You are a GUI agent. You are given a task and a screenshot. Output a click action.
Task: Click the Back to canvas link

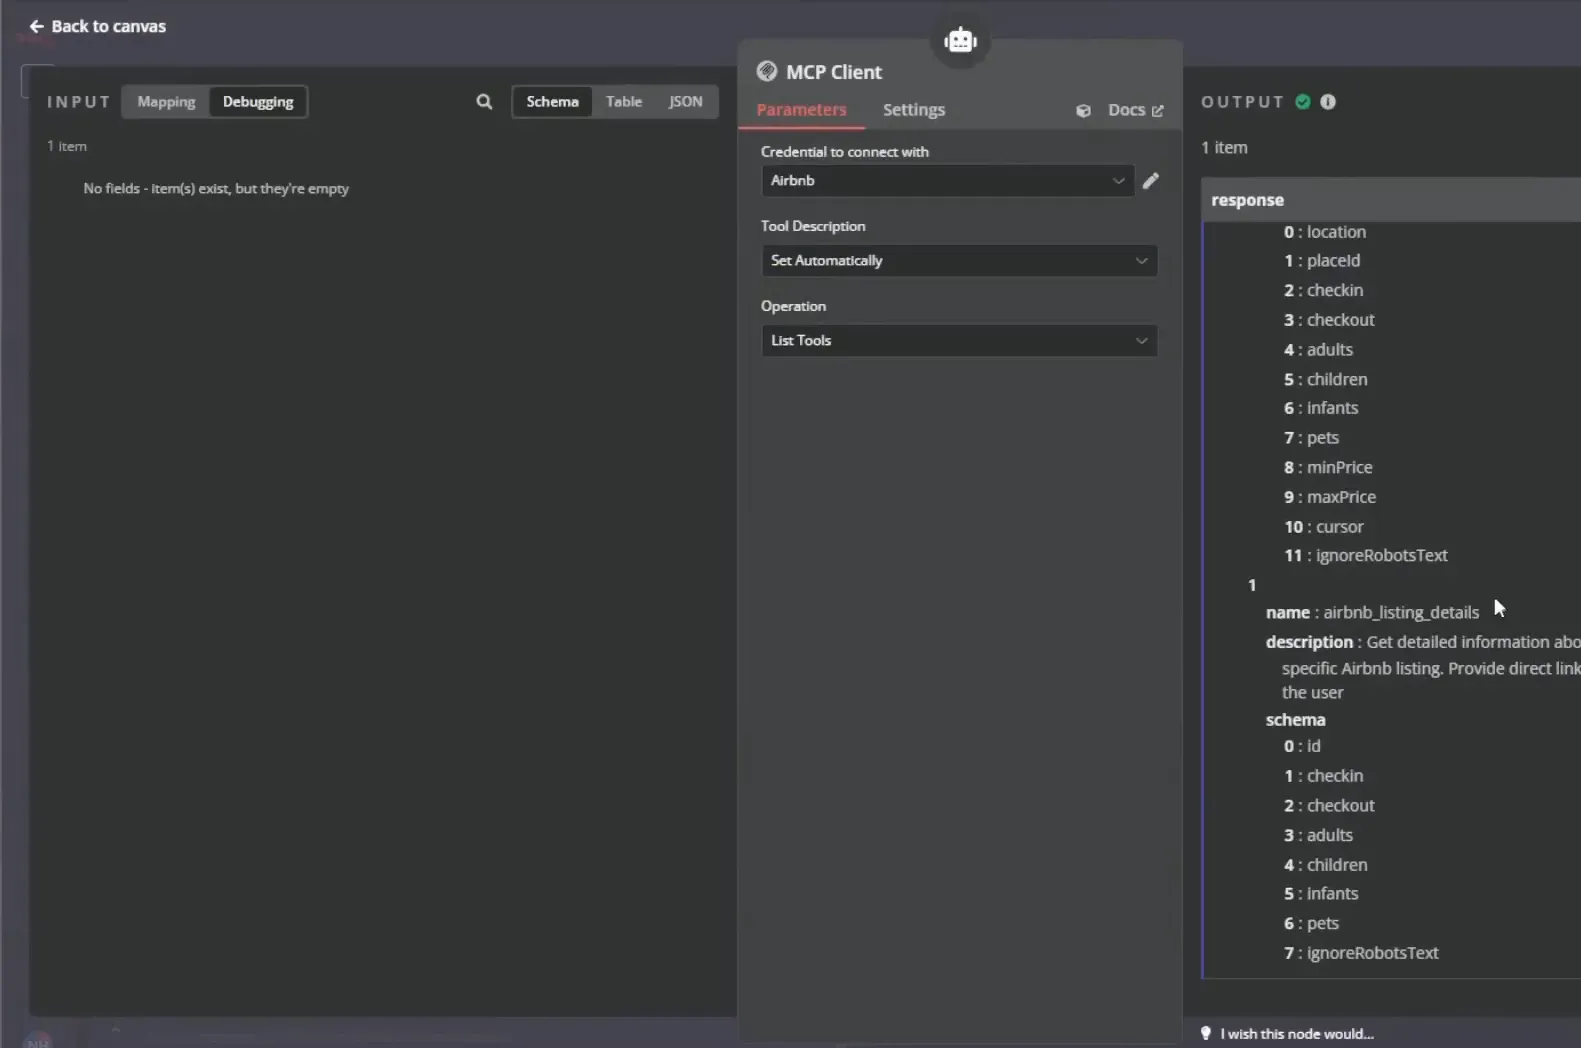98,27
